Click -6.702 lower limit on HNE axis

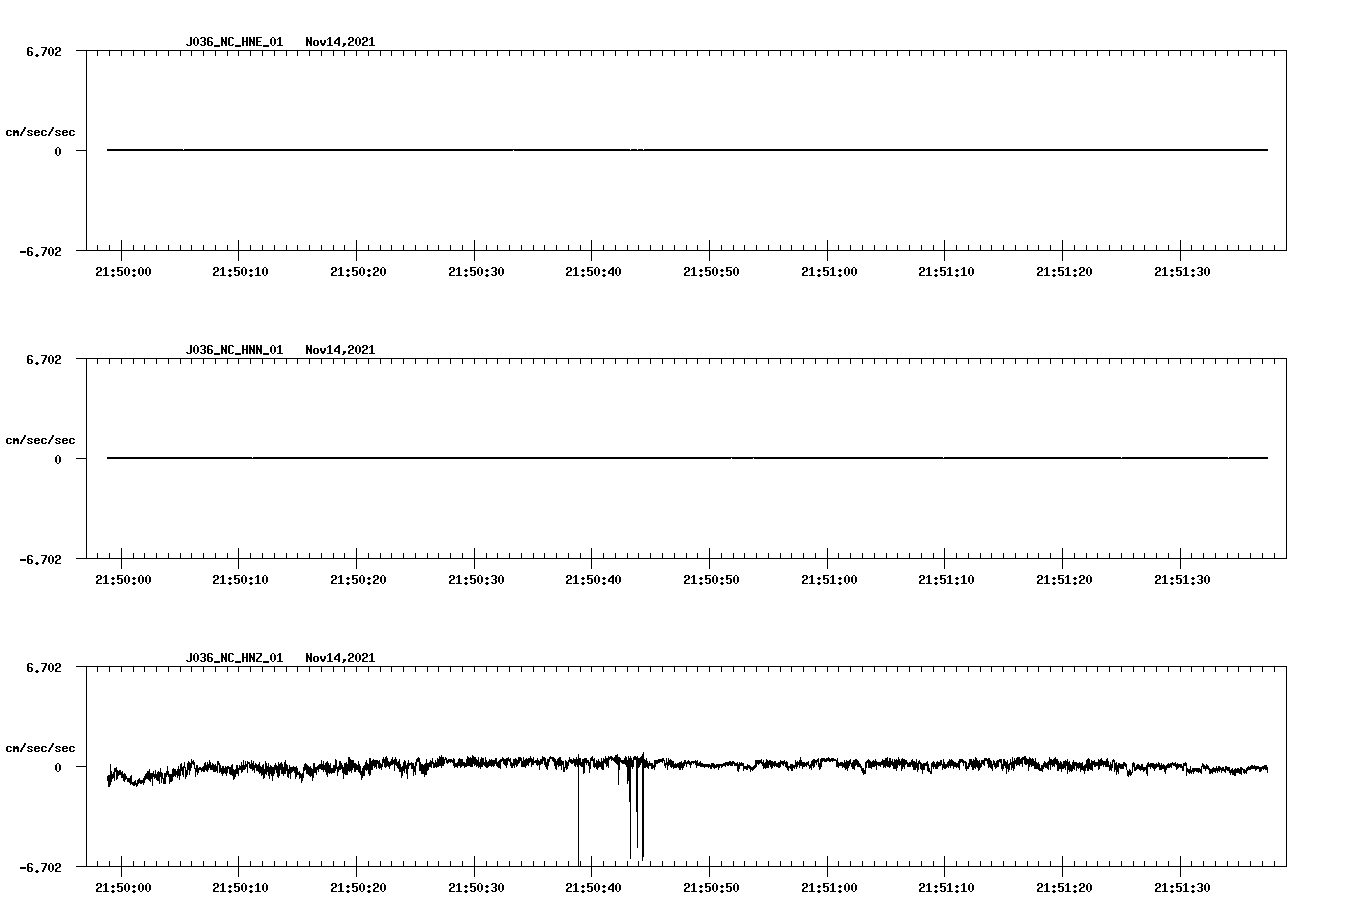pos(40,251)
